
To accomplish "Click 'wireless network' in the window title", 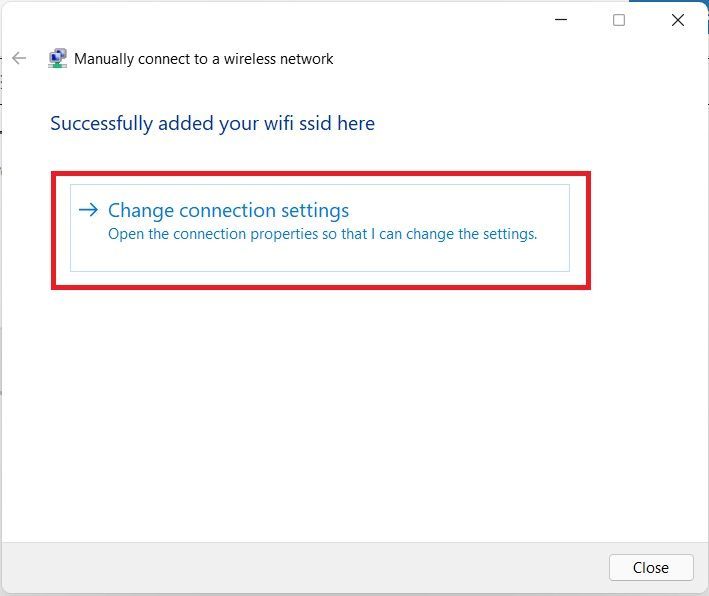I will pyautogui.click(x=279, y=59).
